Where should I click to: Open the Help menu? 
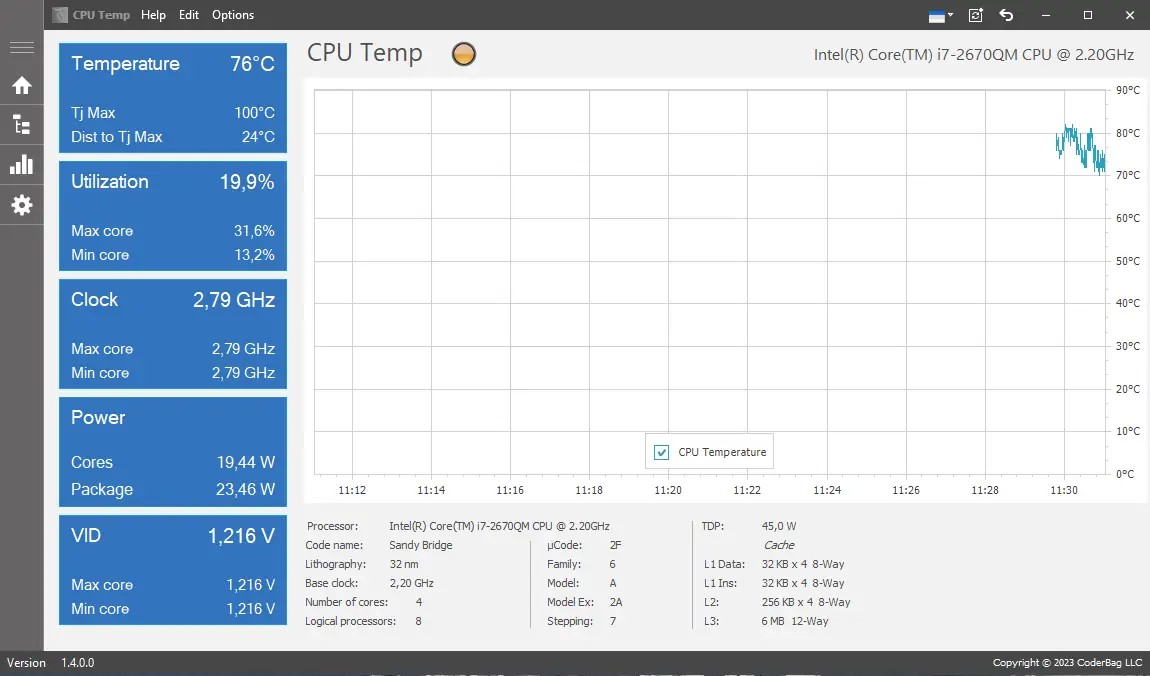(x=153, y=15)
